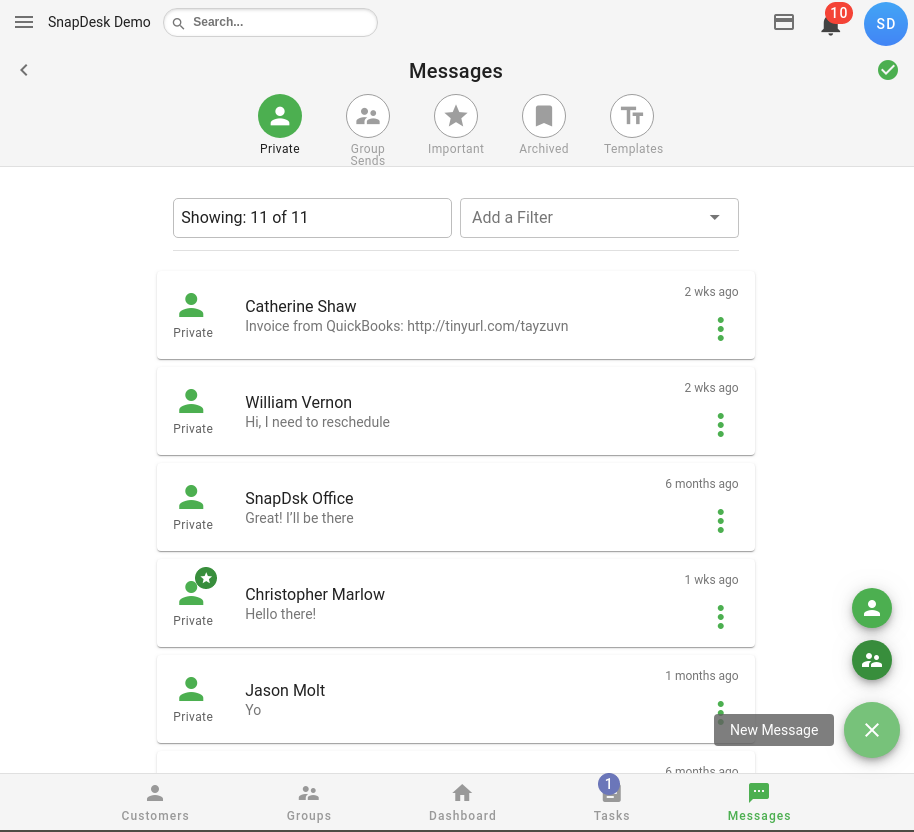Click the '1 wks ago' timestamp
This screenshot has width=914, height=832.
point(711,580)
